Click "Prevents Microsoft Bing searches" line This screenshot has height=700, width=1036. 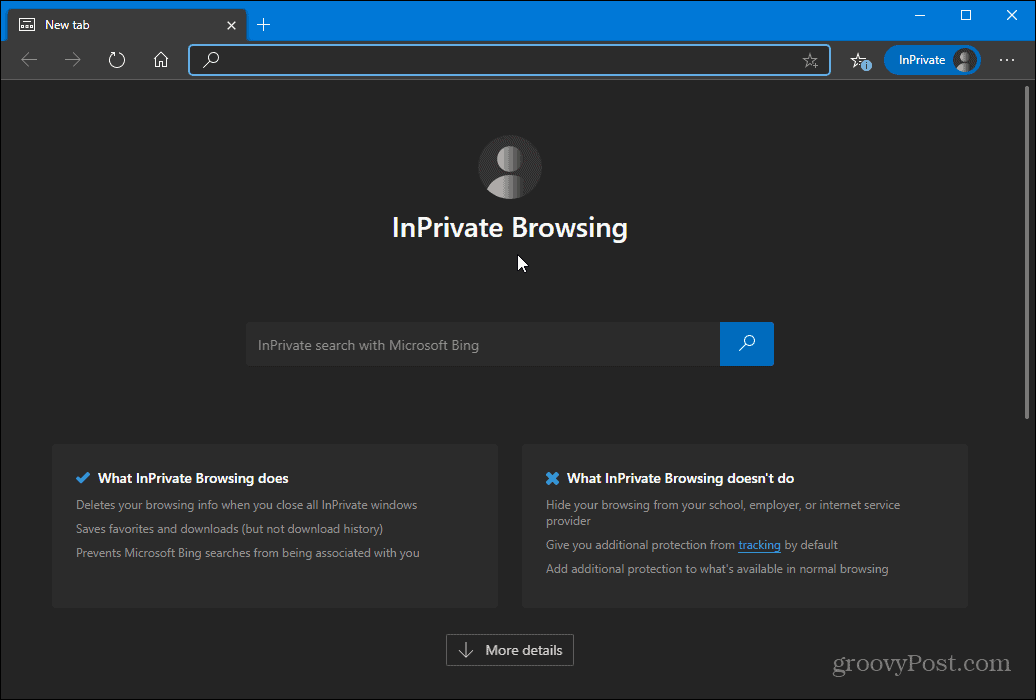tap(248, 553)
